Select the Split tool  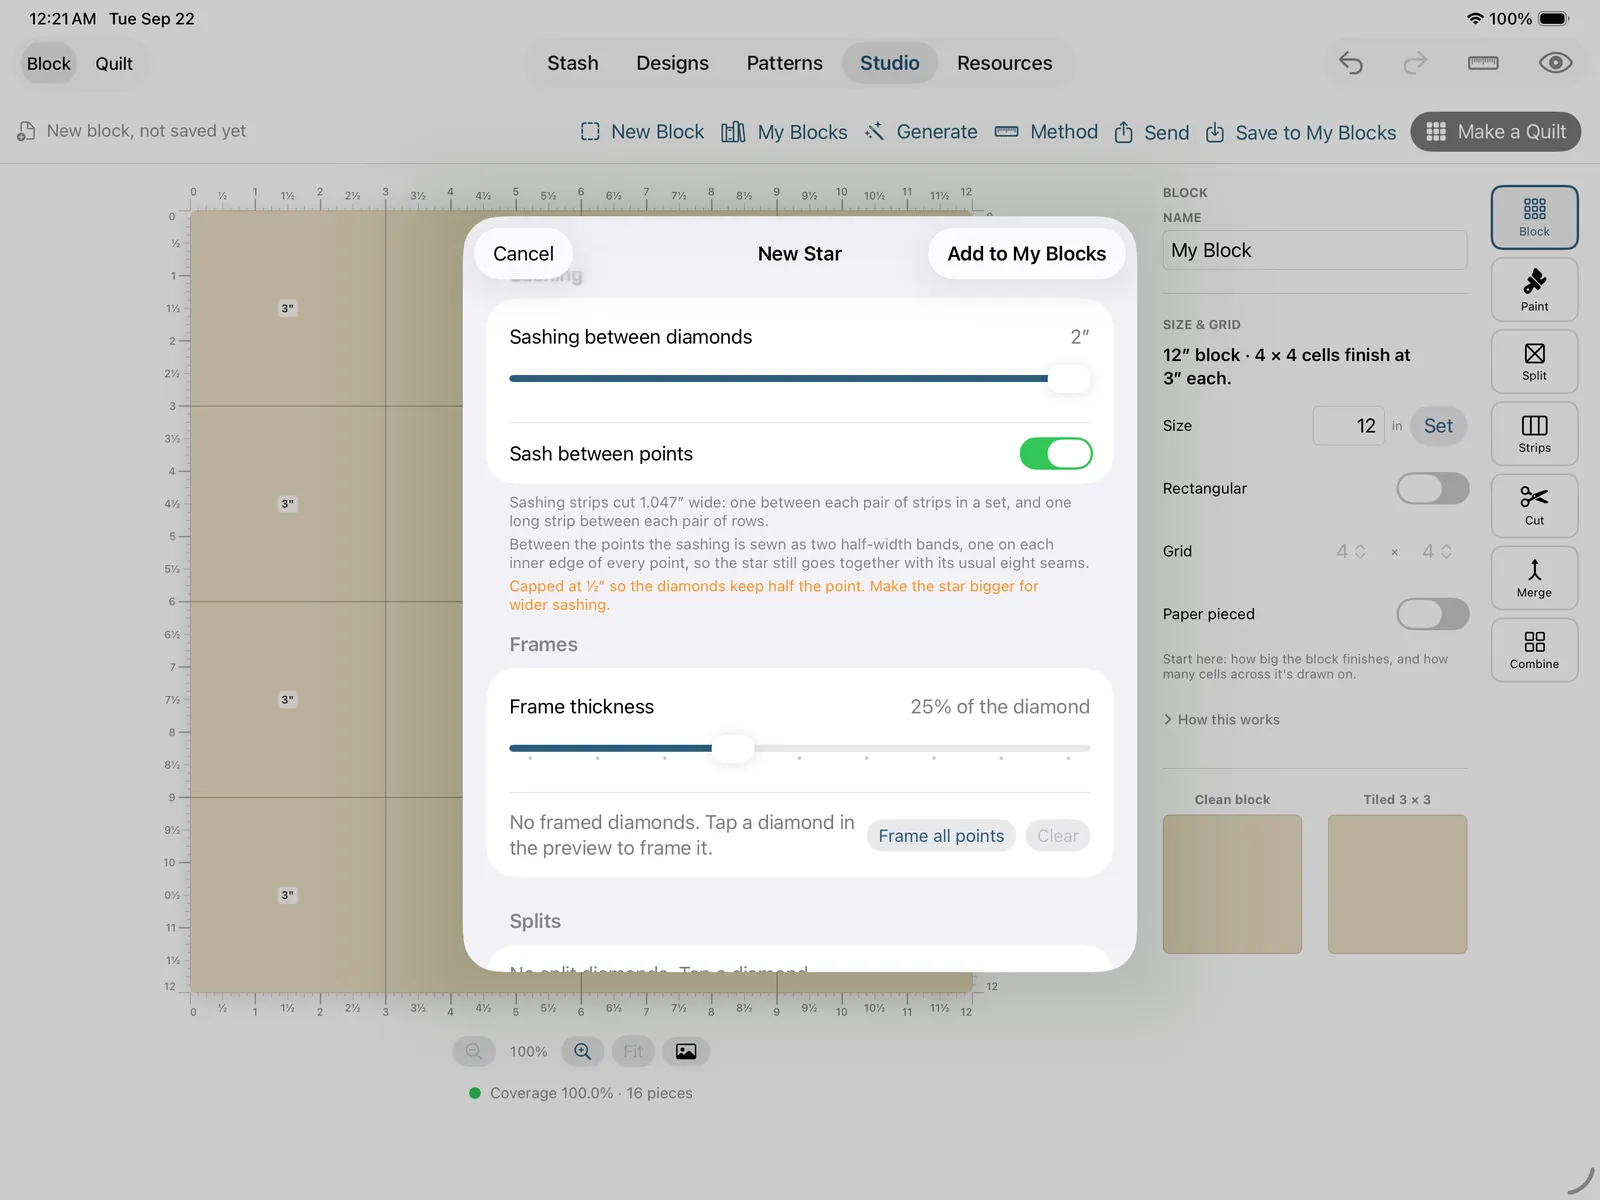pyautogui.click(x=1534, y=362)
